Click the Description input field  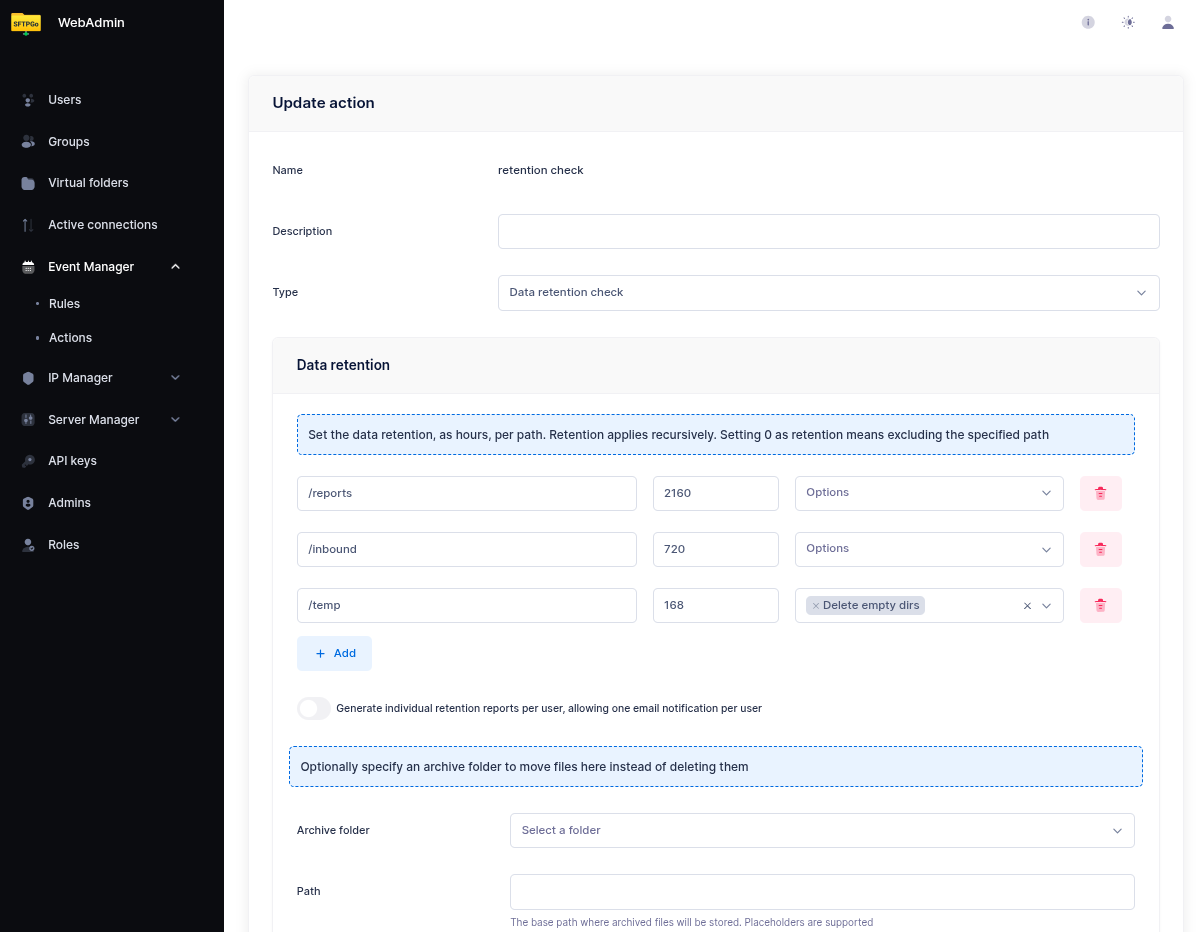(828, 231)
